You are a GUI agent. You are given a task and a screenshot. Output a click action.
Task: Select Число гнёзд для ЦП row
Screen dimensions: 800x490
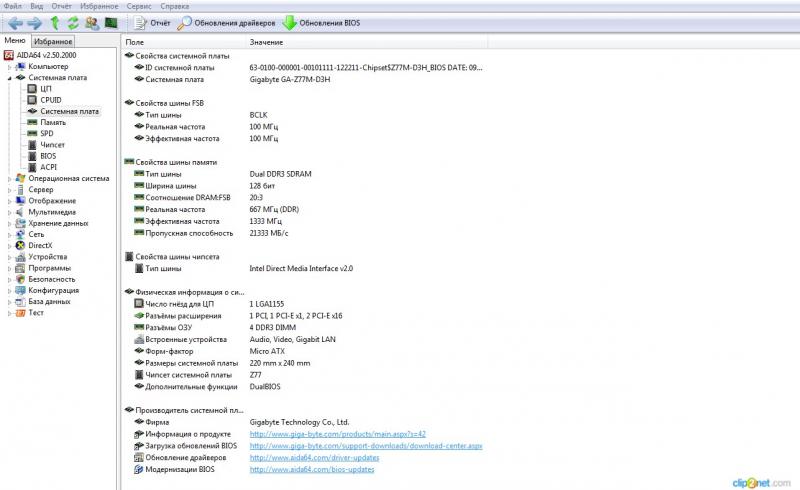coord(209,304)
